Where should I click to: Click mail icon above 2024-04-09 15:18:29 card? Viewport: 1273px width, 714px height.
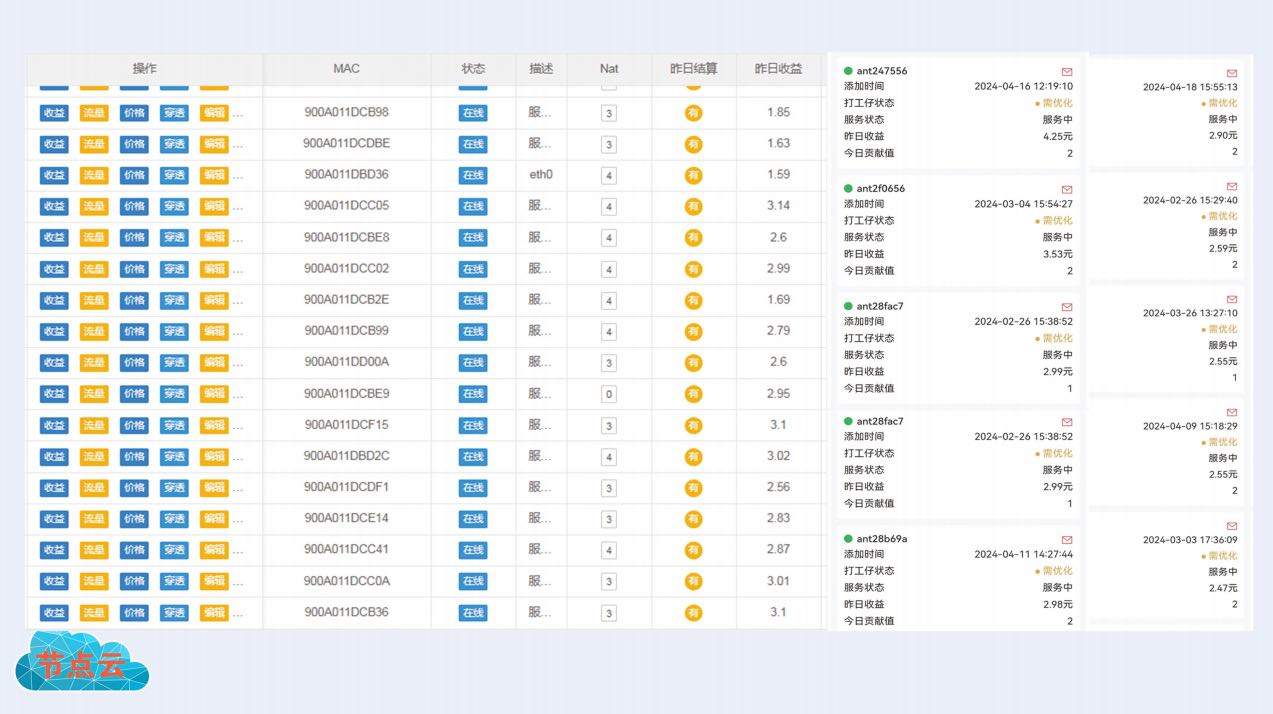point(1232,412)
